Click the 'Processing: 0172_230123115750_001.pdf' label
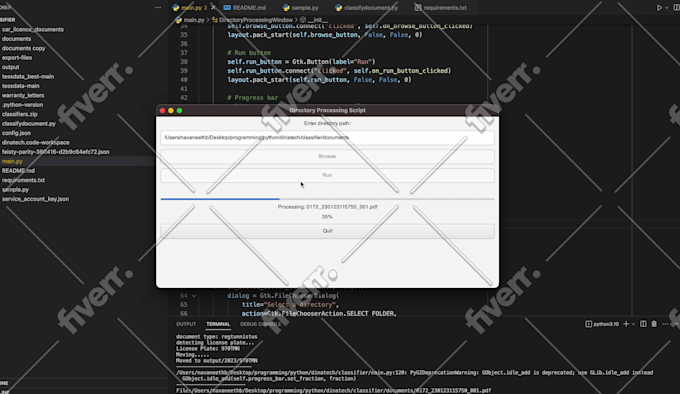Viewport: 680px width, 394px height. coord(327,207)
